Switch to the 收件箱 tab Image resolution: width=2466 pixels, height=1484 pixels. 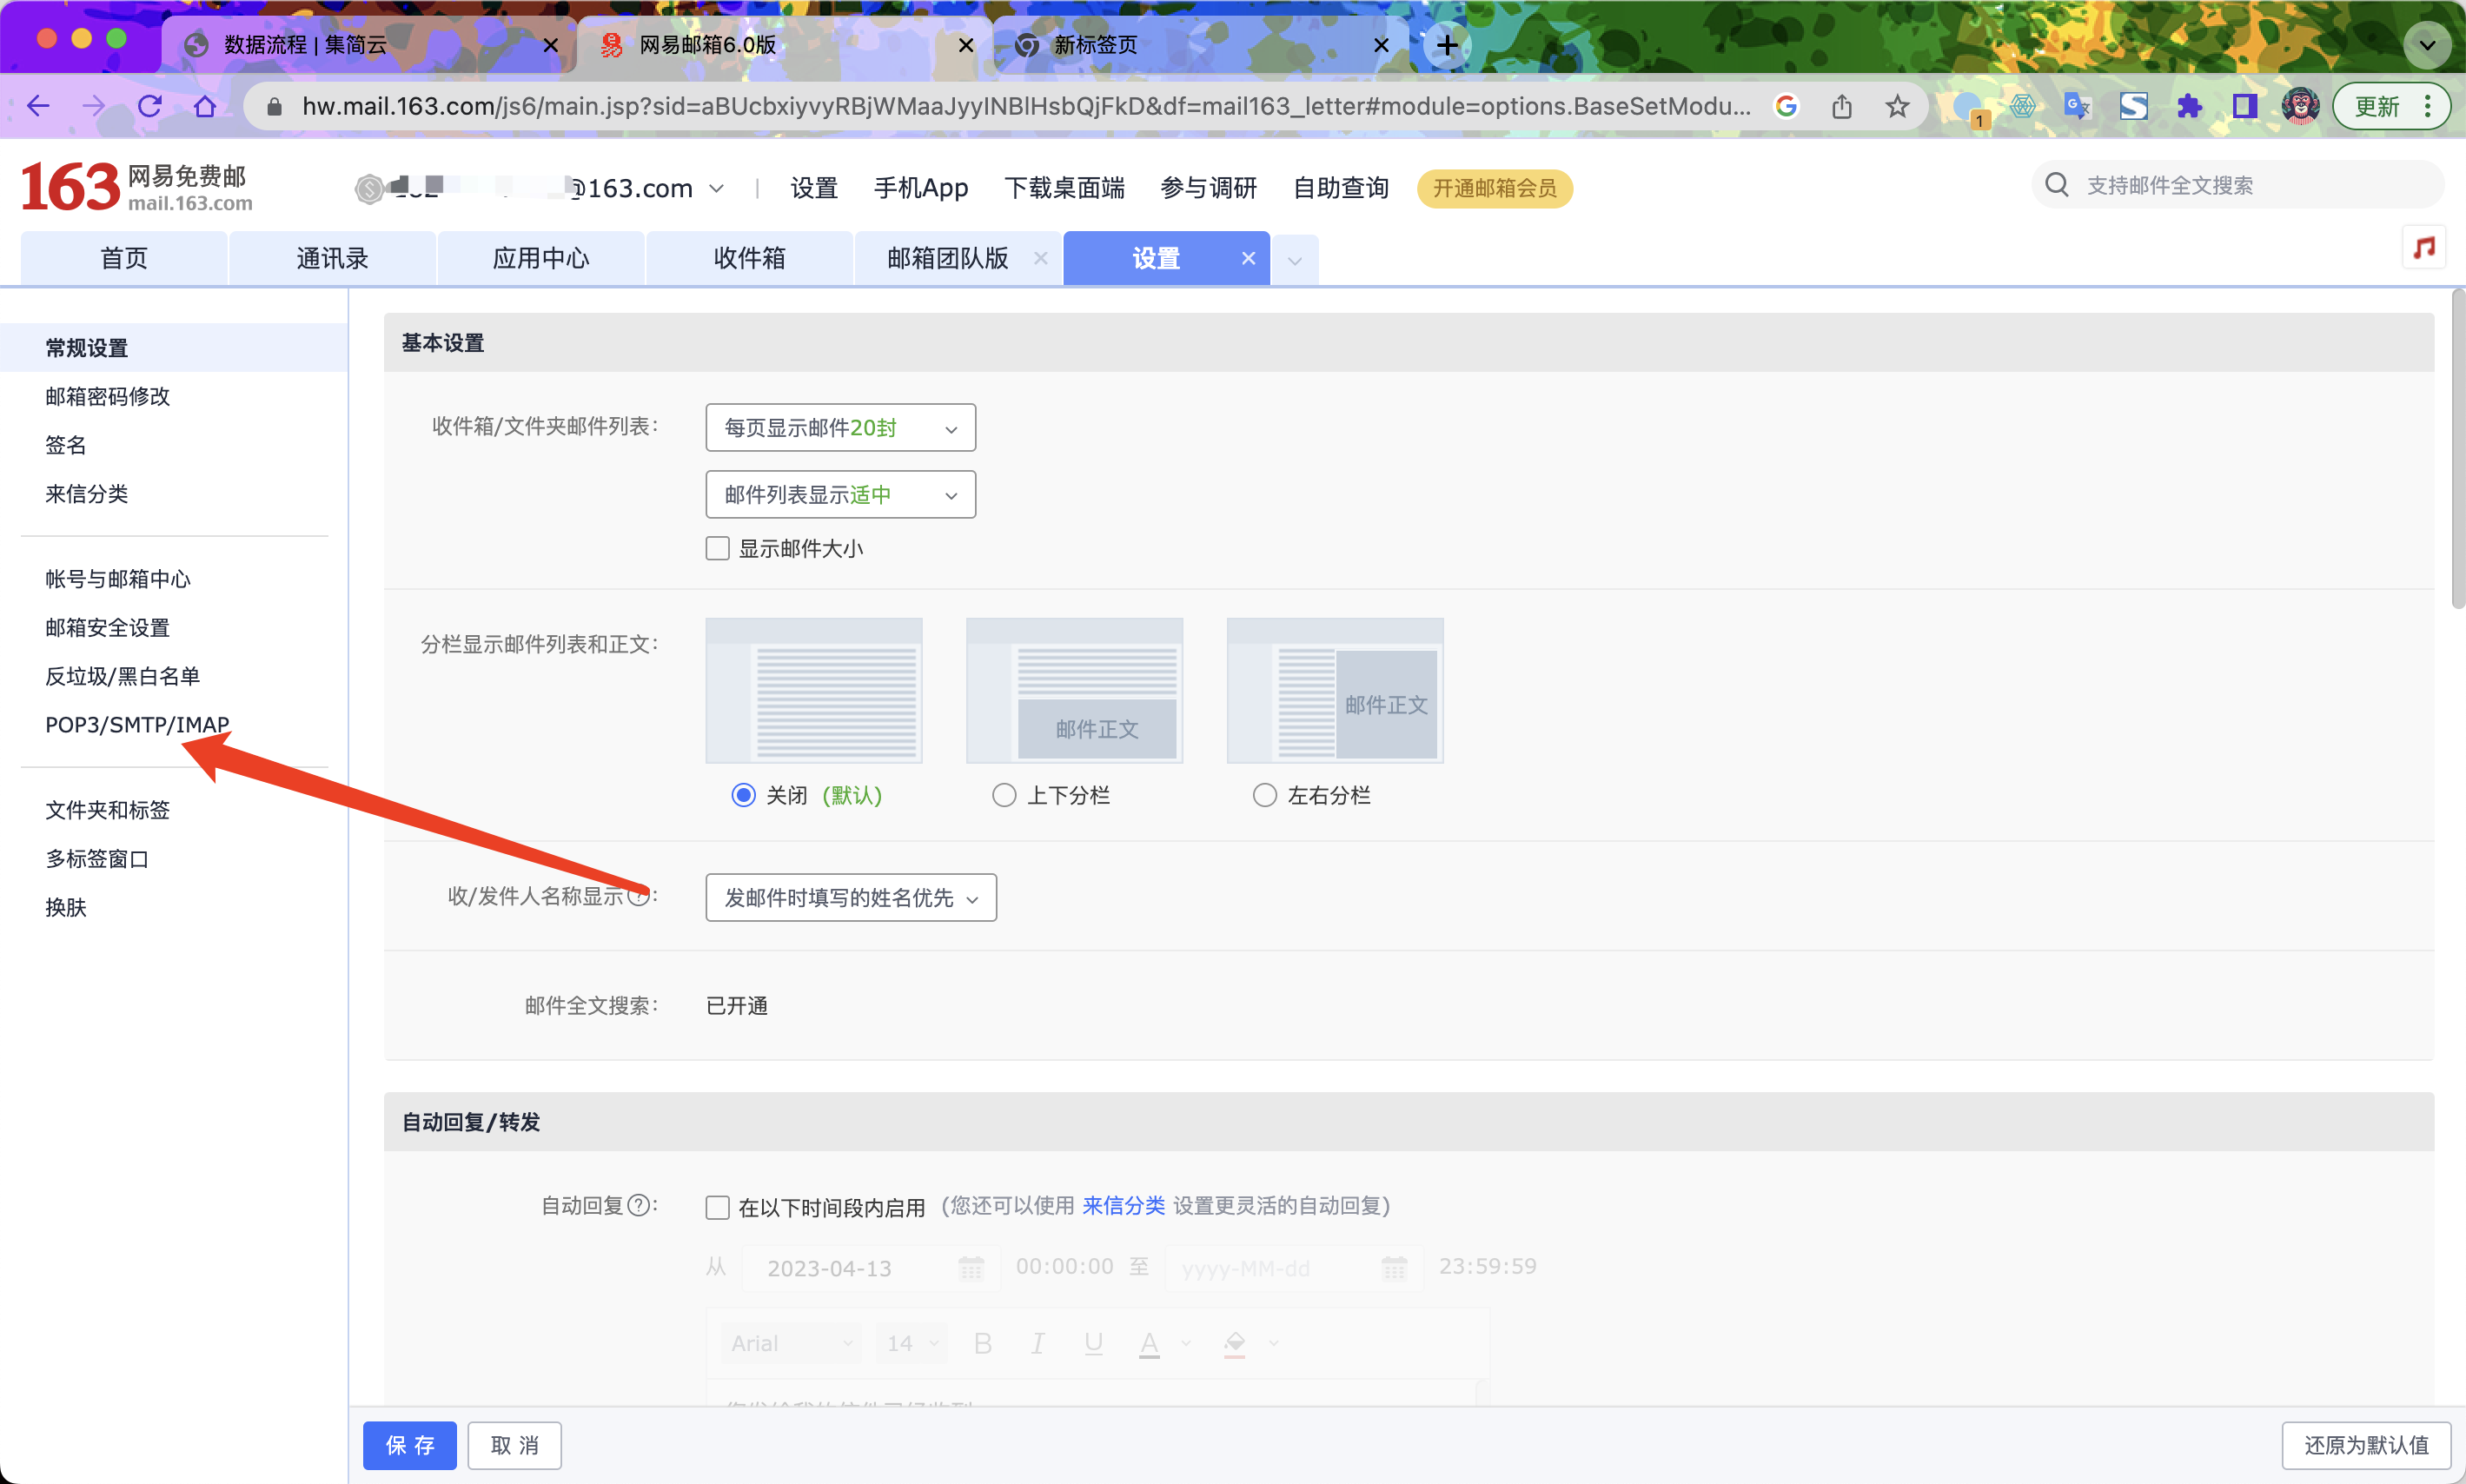(x=749, y=258)
